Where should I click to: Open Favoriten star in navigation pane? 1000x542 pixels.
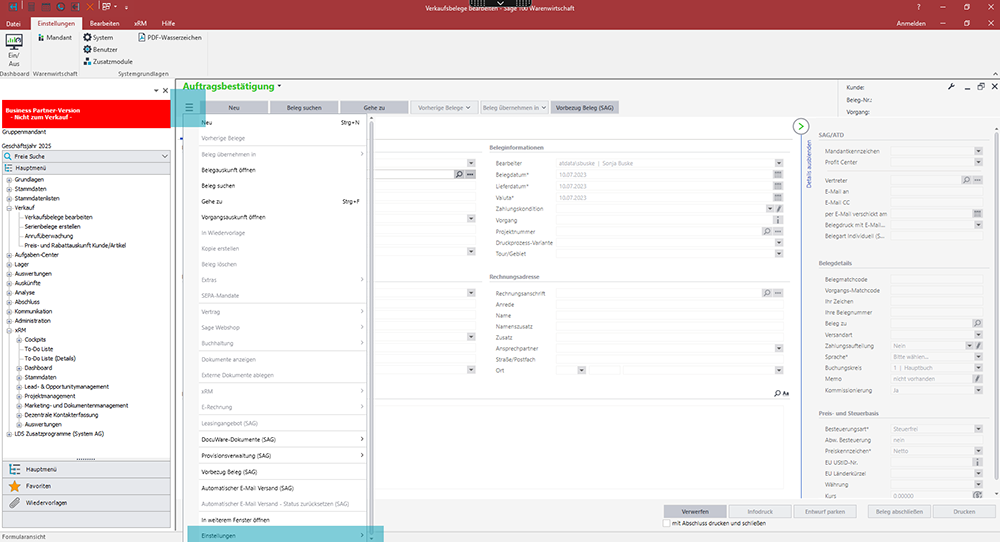15,485
